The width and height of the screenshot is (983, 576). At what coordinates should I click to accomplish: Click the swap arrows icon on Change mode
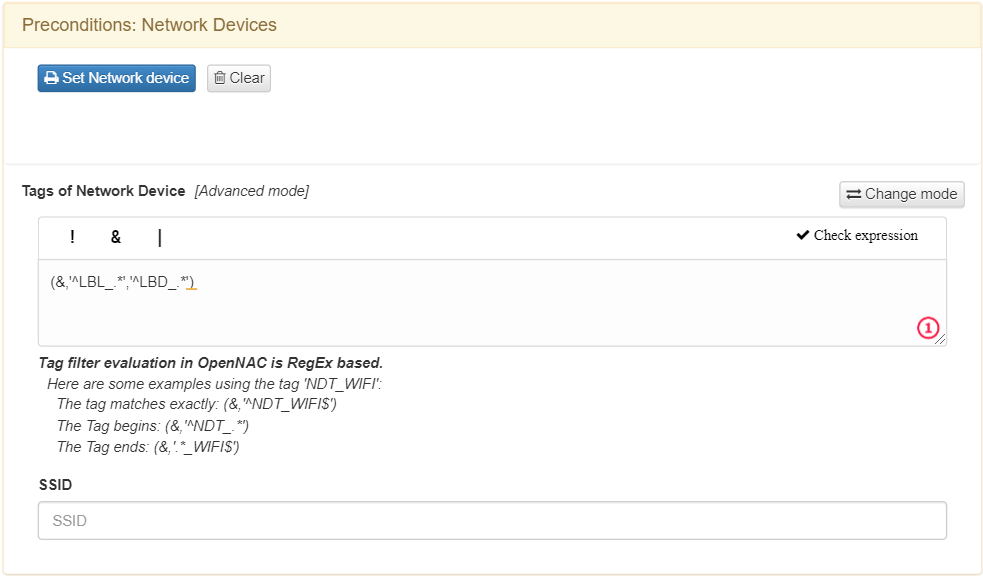(x=853, y=194)
